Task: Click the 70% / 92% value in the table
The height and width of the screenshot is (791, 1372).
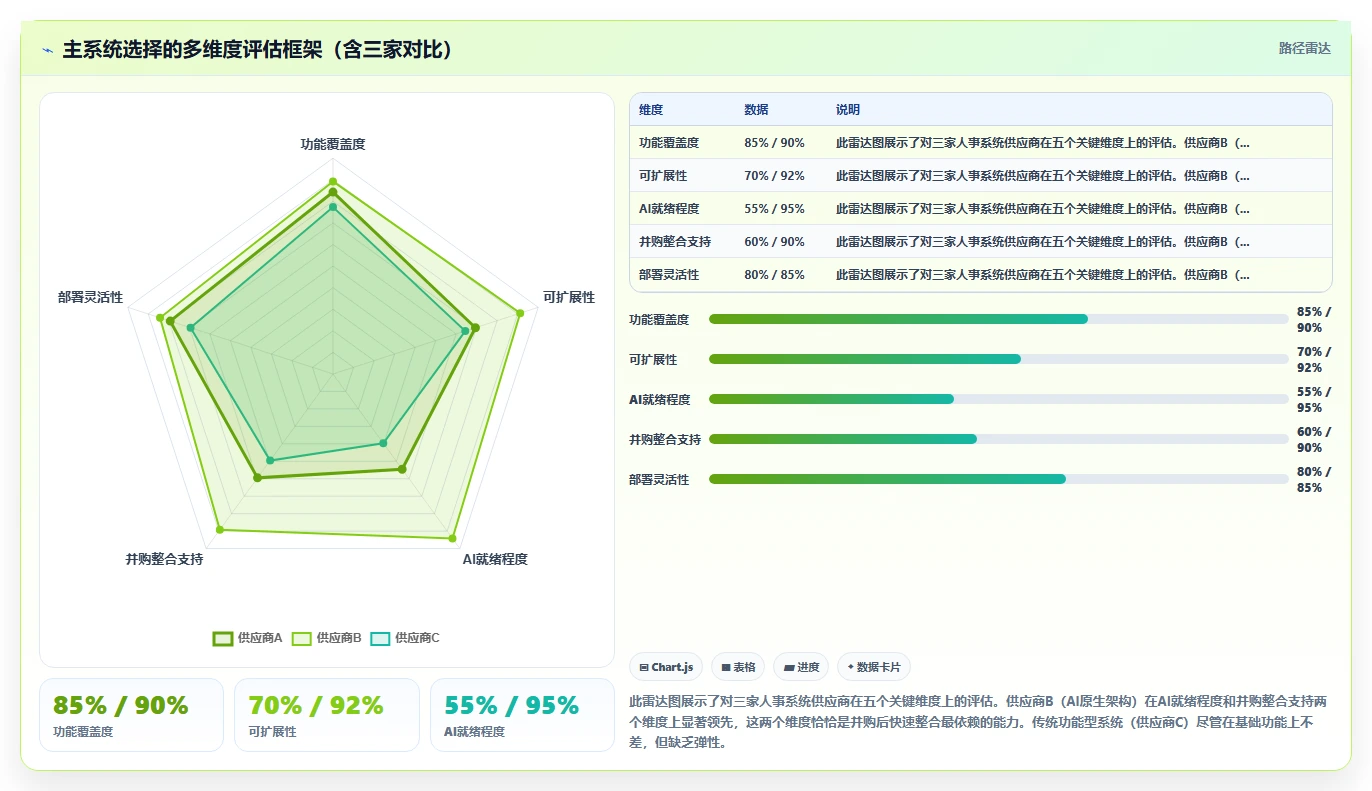Action: pos(774,176)
